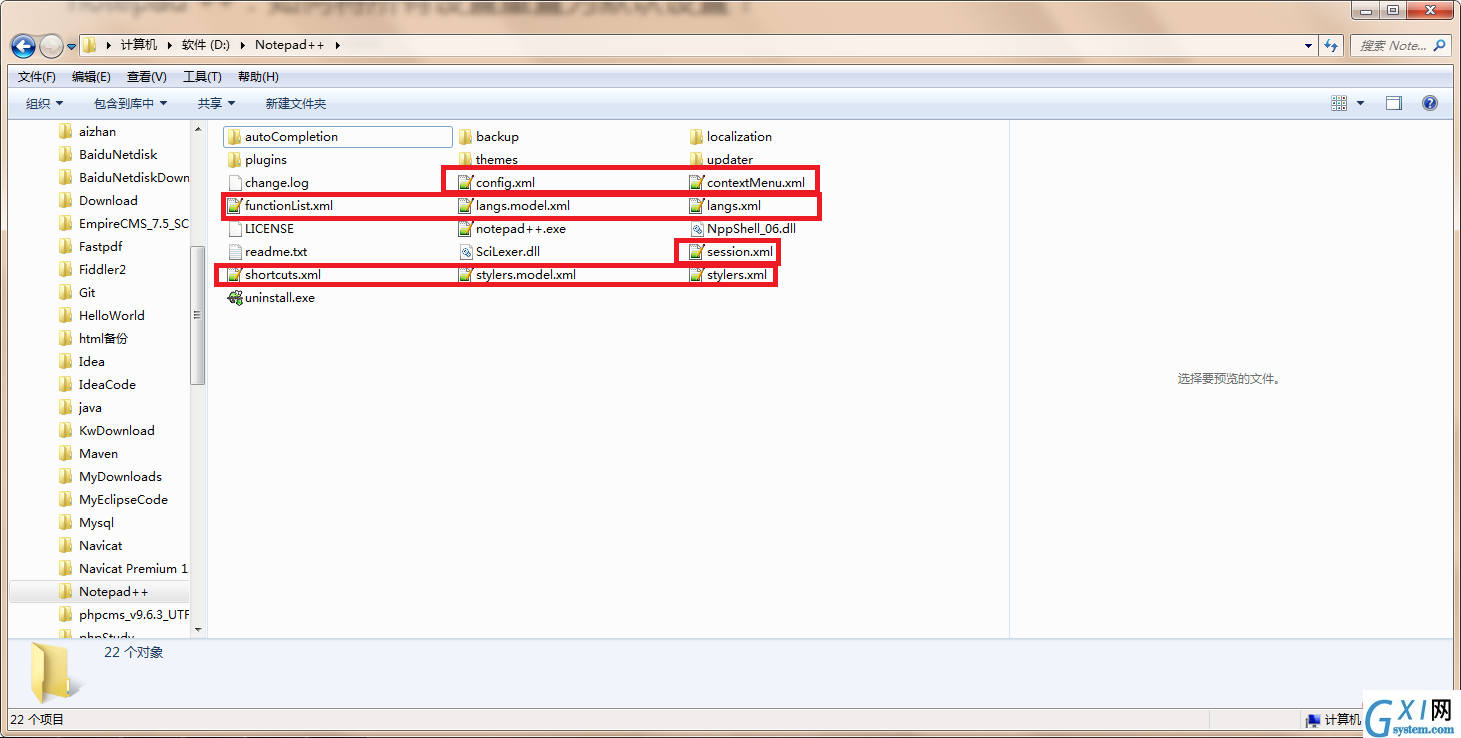1461x738 pixels.
Task: Select aizhan folder in navigation tree
Action: (x=97, y=131)
